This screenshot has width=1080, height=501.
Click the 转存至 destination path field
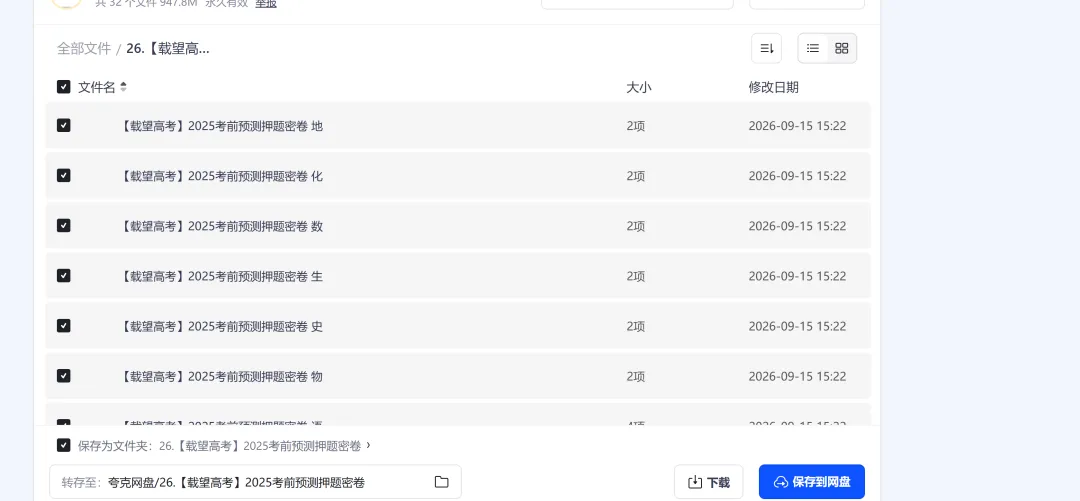[256, 482]
